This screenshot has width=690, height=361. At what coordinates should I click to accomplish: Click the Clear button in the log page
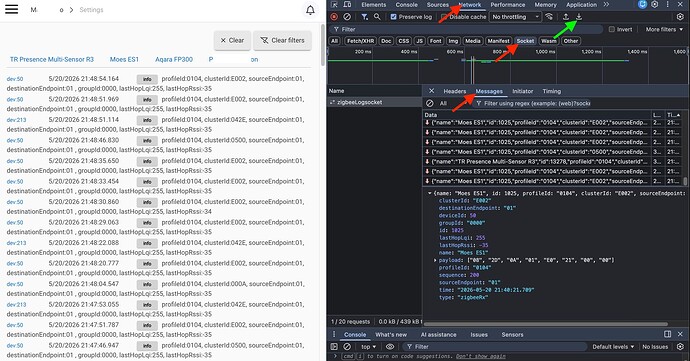coord(232,40)
